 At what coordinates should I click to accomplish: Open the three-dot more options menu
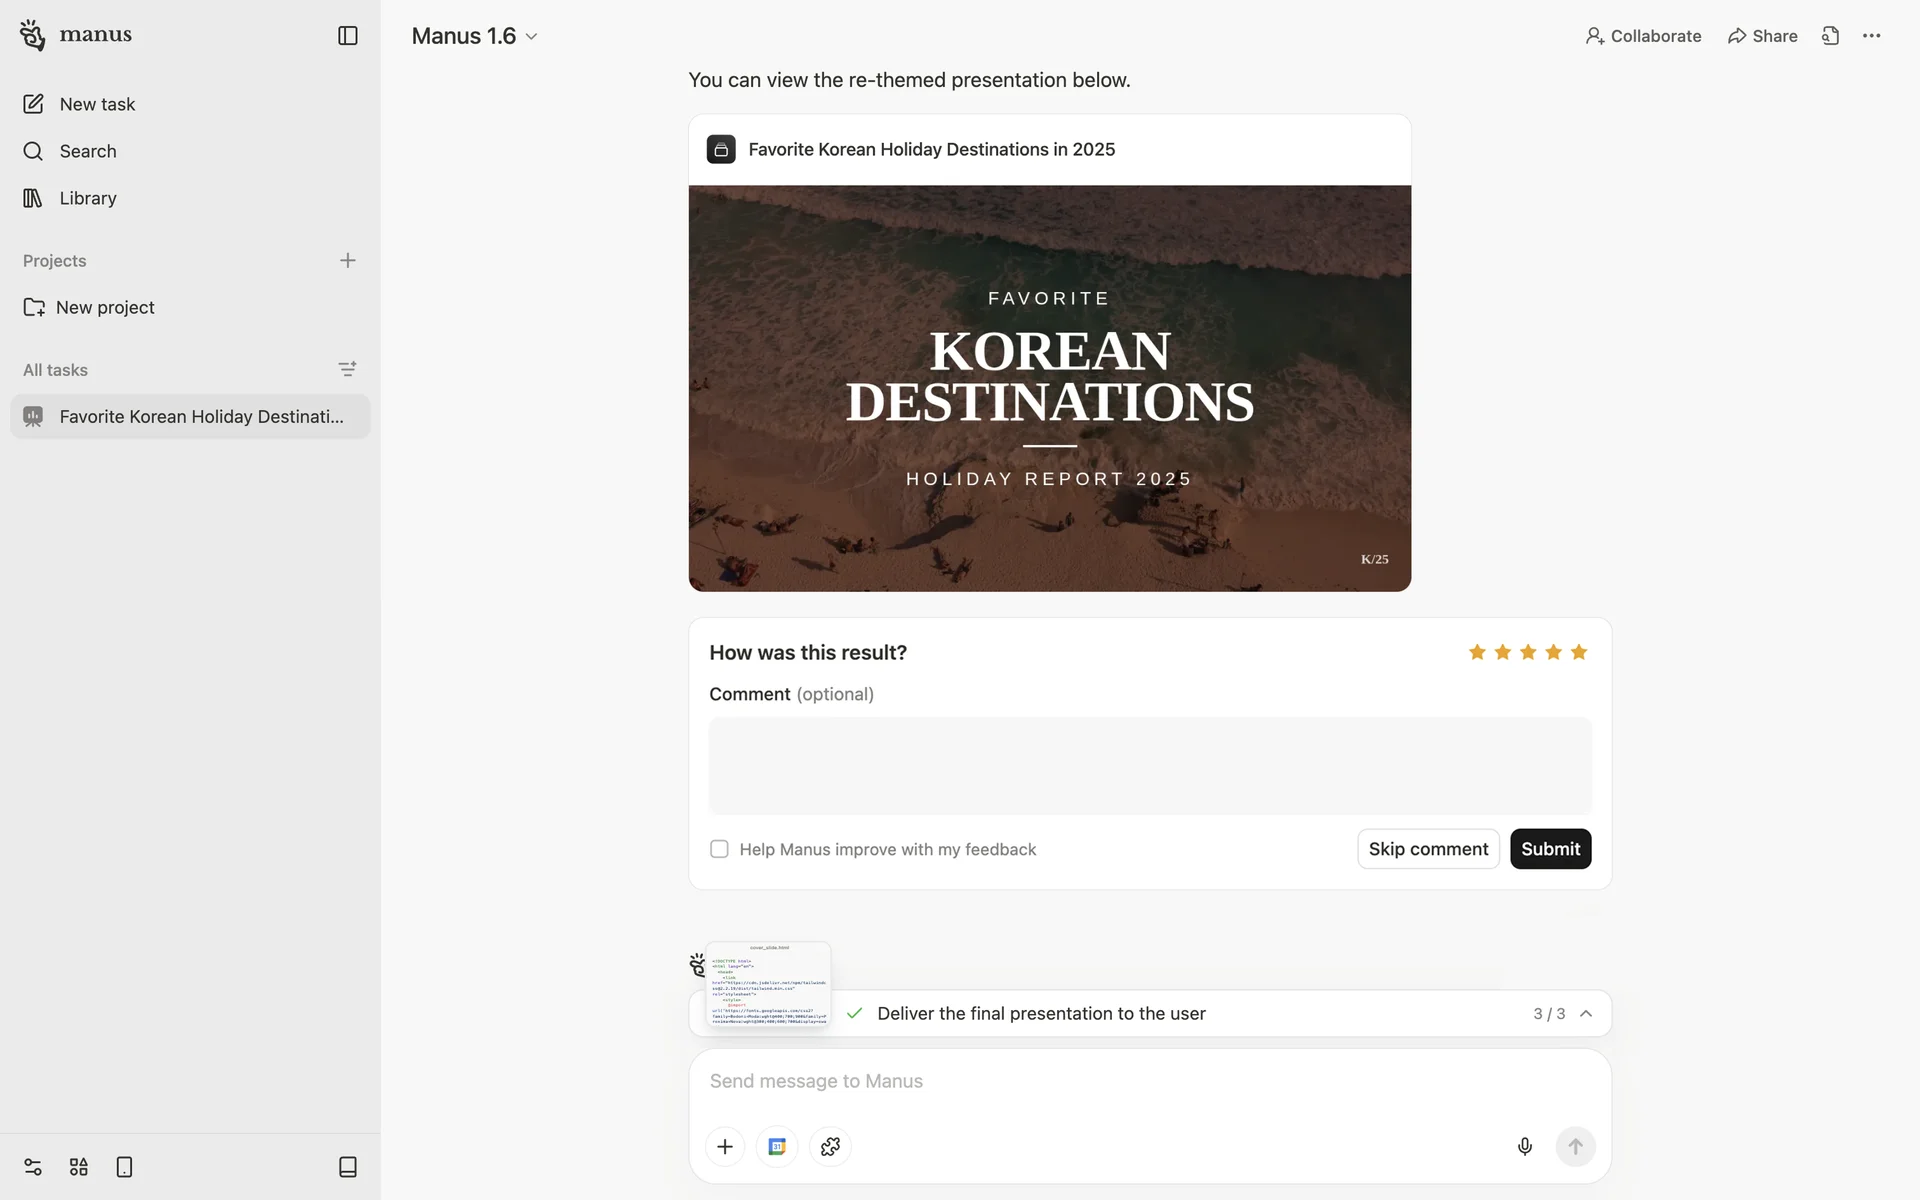(1871, 36)
